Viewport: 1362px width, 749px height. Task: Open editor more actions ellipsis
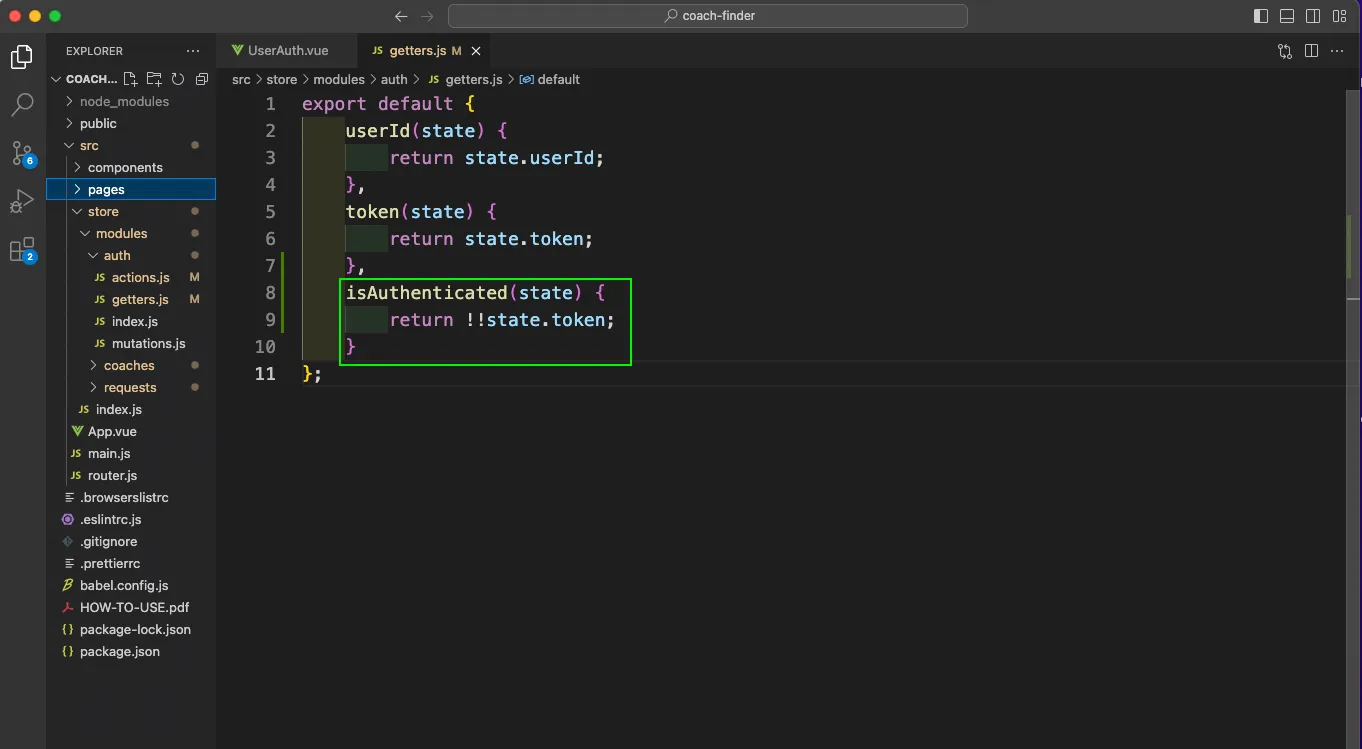1337,51
